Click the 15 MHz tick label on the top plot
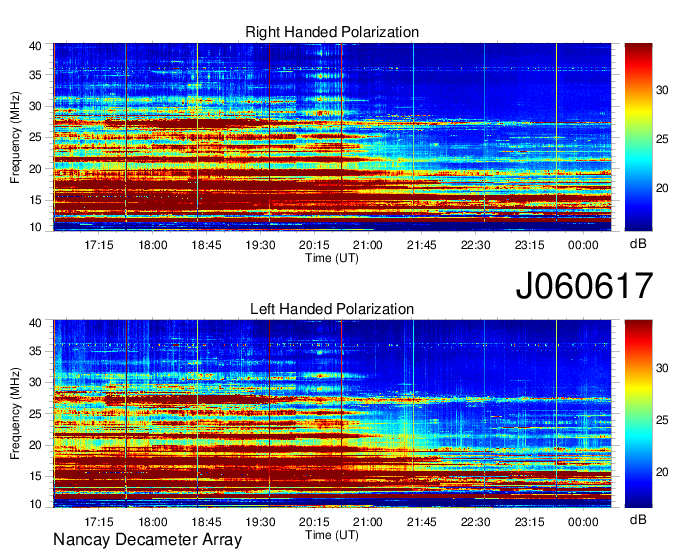The image size is (680, 552). click(x=35, y=200)
